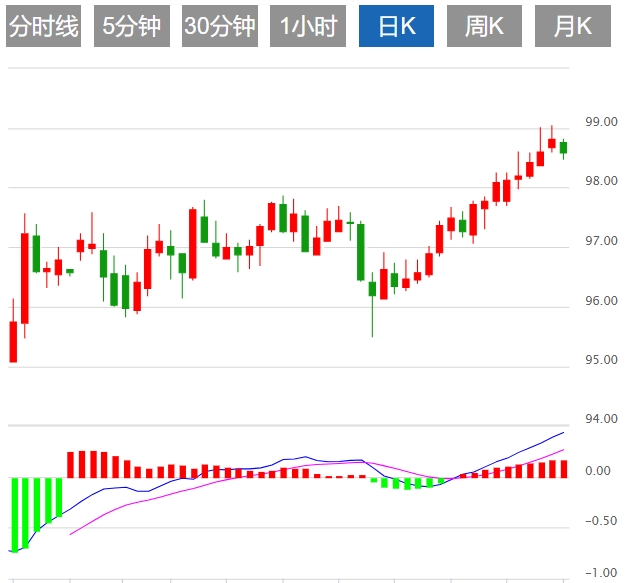Click the -1.00 MACD axis label

tap(601, 573)
